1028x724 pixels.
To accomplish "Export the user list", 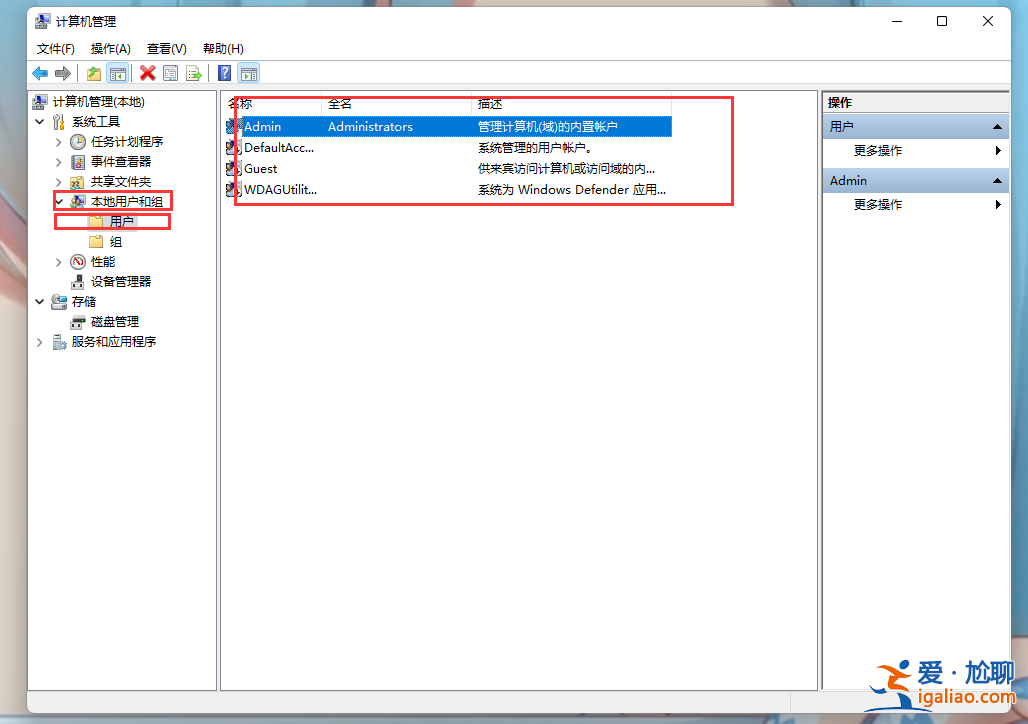I will (192, 72).
